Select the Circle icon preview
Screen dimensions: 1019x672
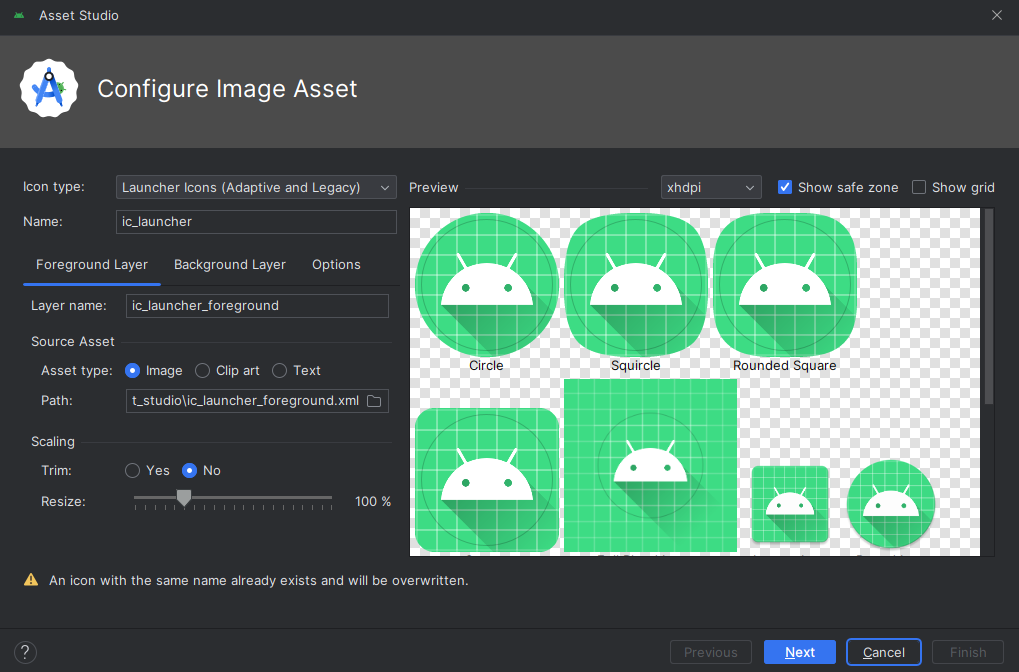pos(487,285)
